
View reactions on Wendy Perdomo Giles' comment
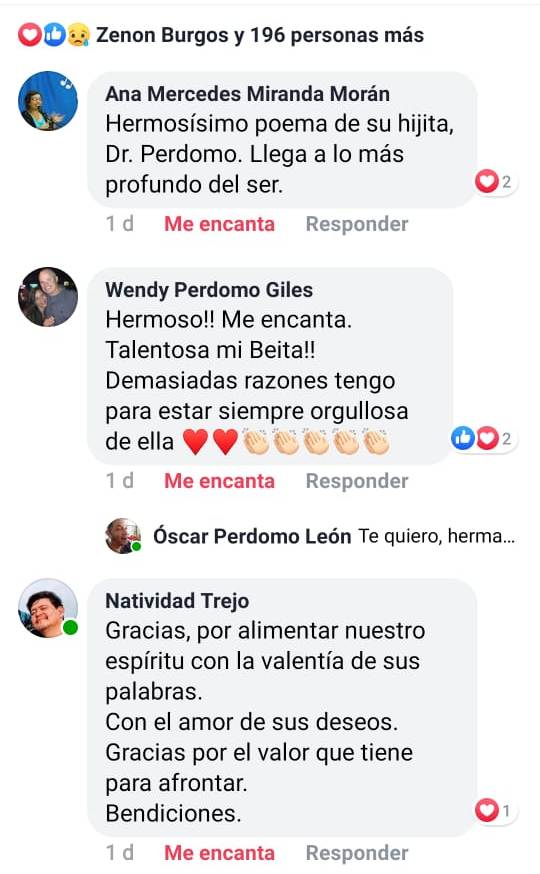tap(484, 439)
